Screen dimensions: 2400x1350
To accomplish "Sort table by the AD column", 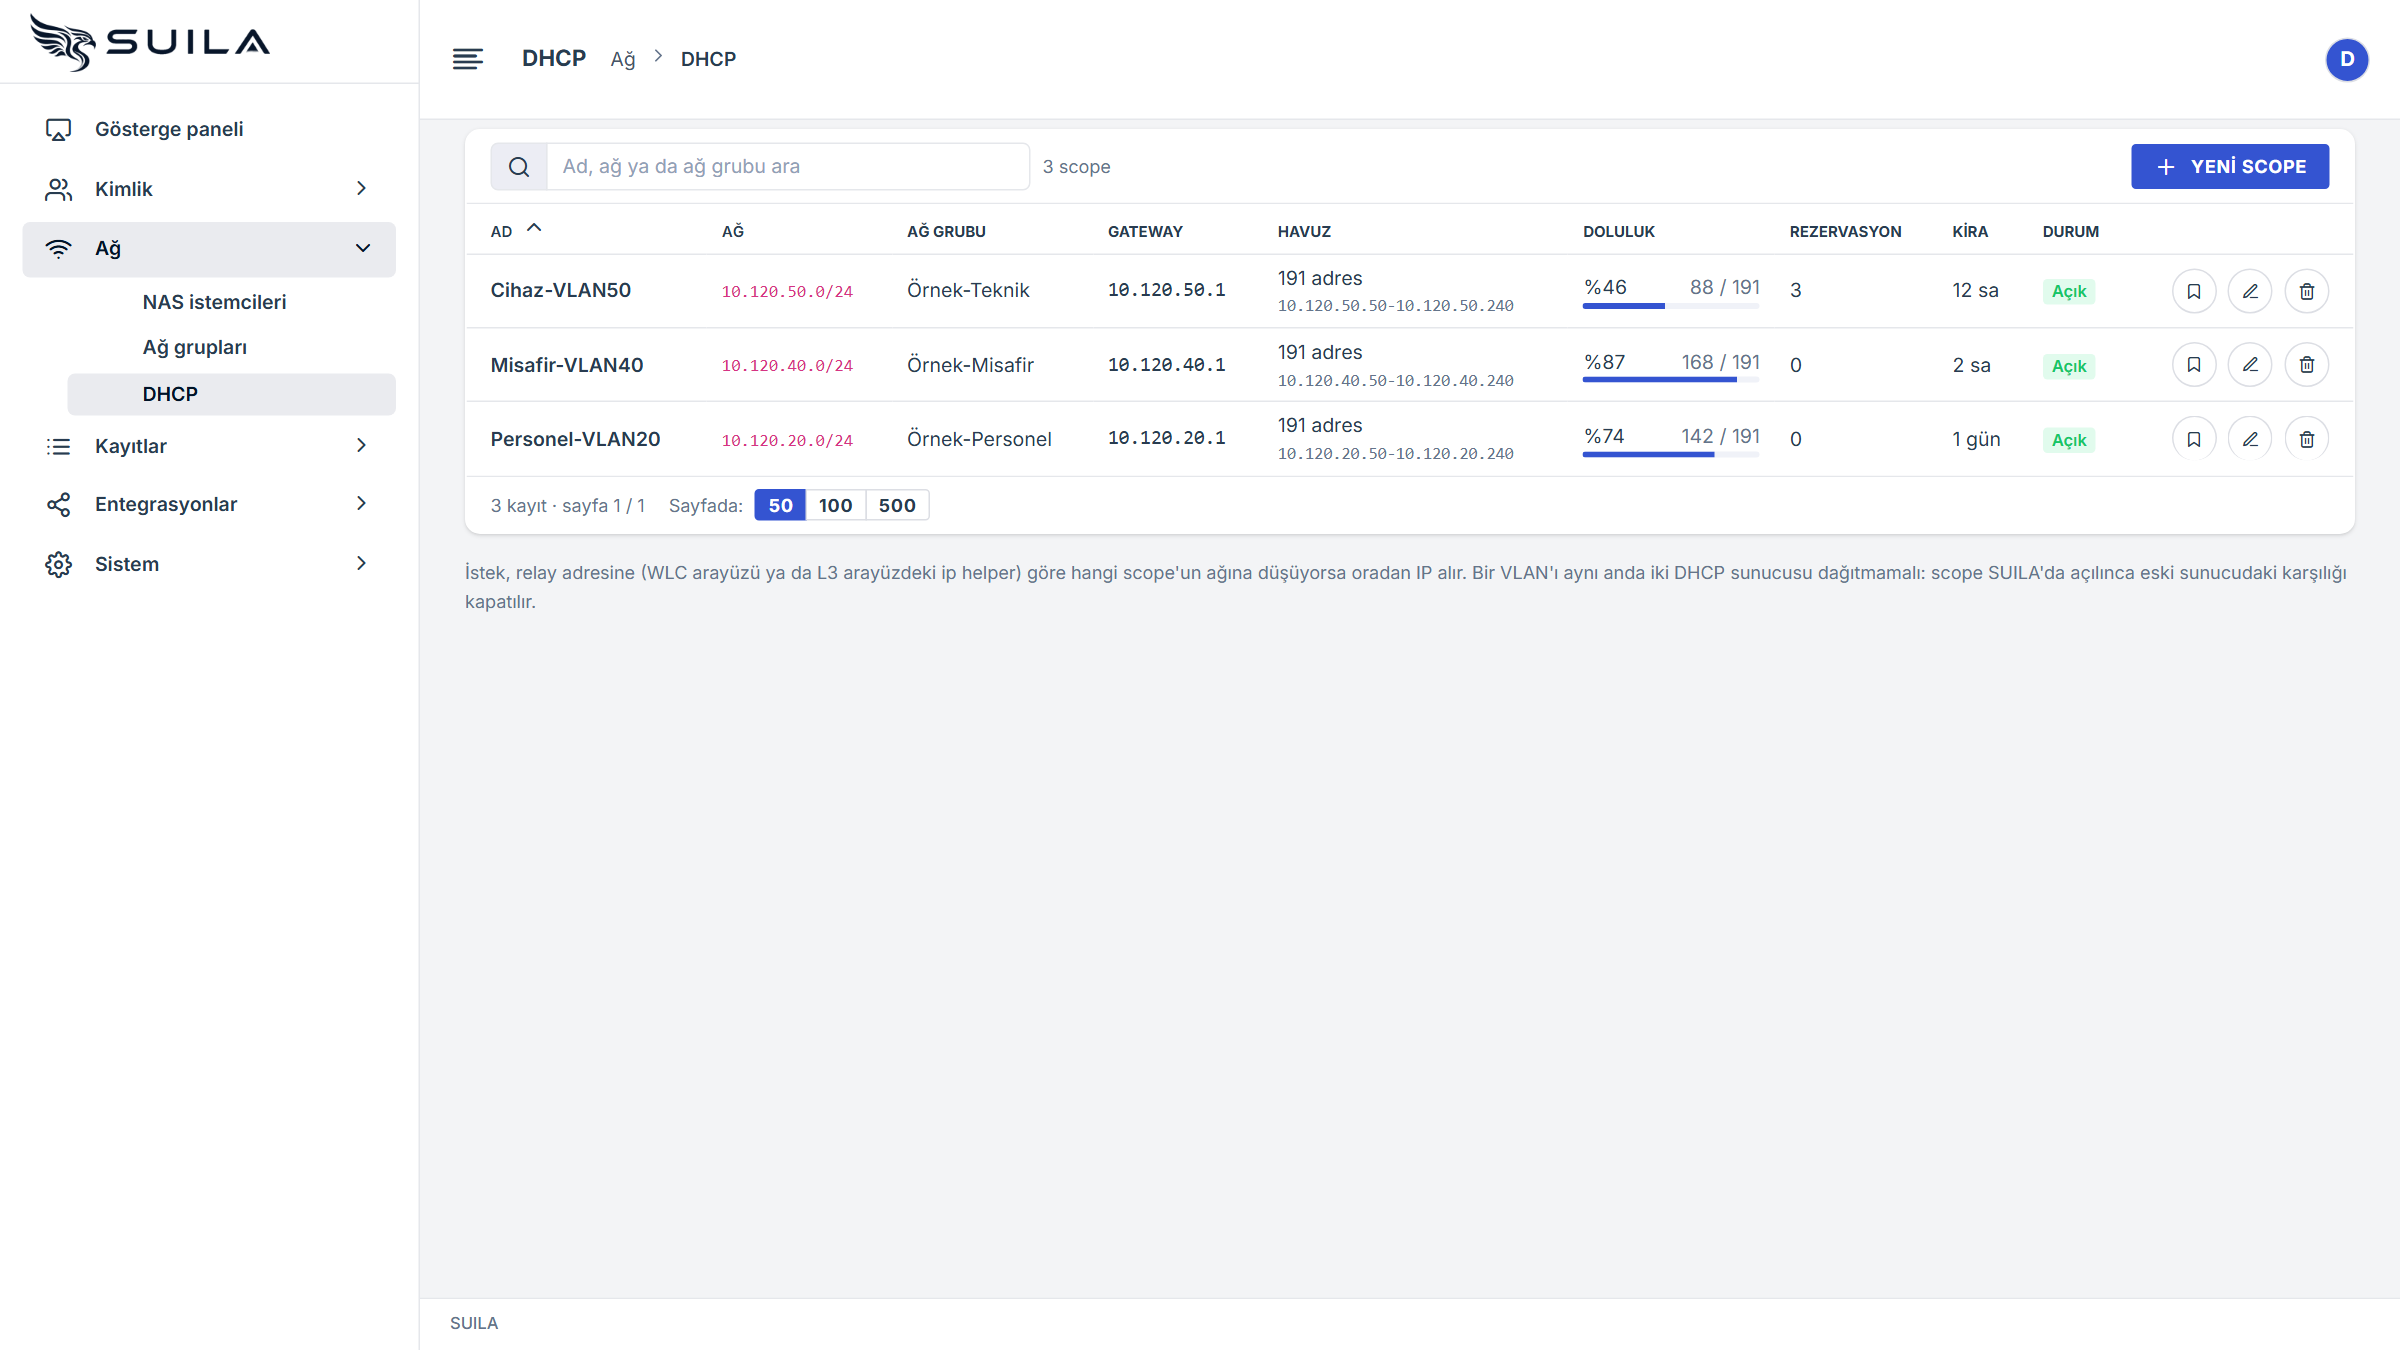I will point(515,231).
